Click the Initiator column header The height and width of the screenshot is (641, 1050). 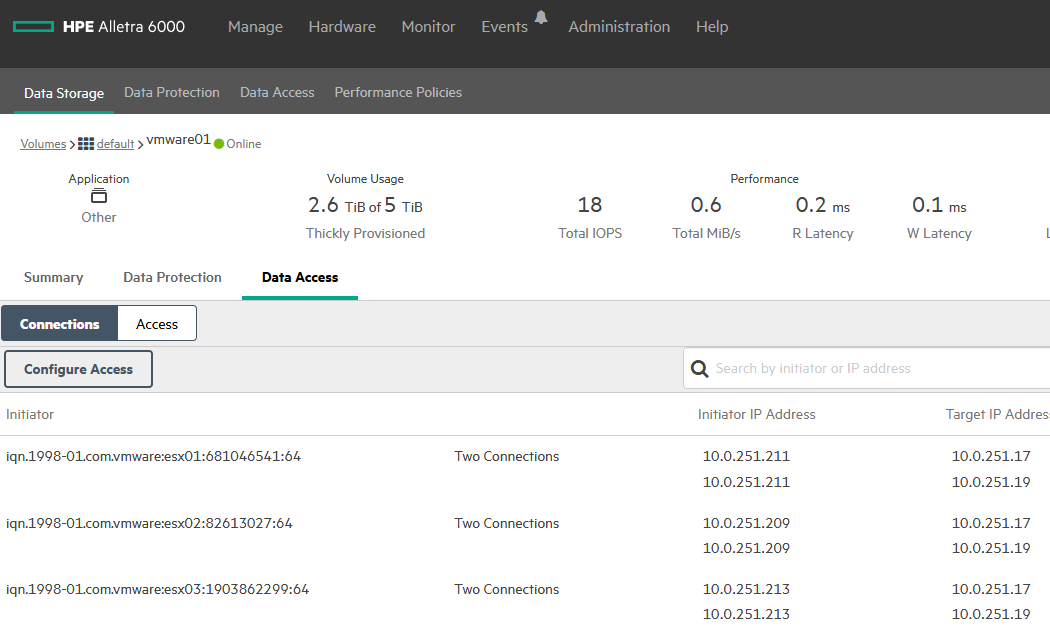tap(30, 415)
